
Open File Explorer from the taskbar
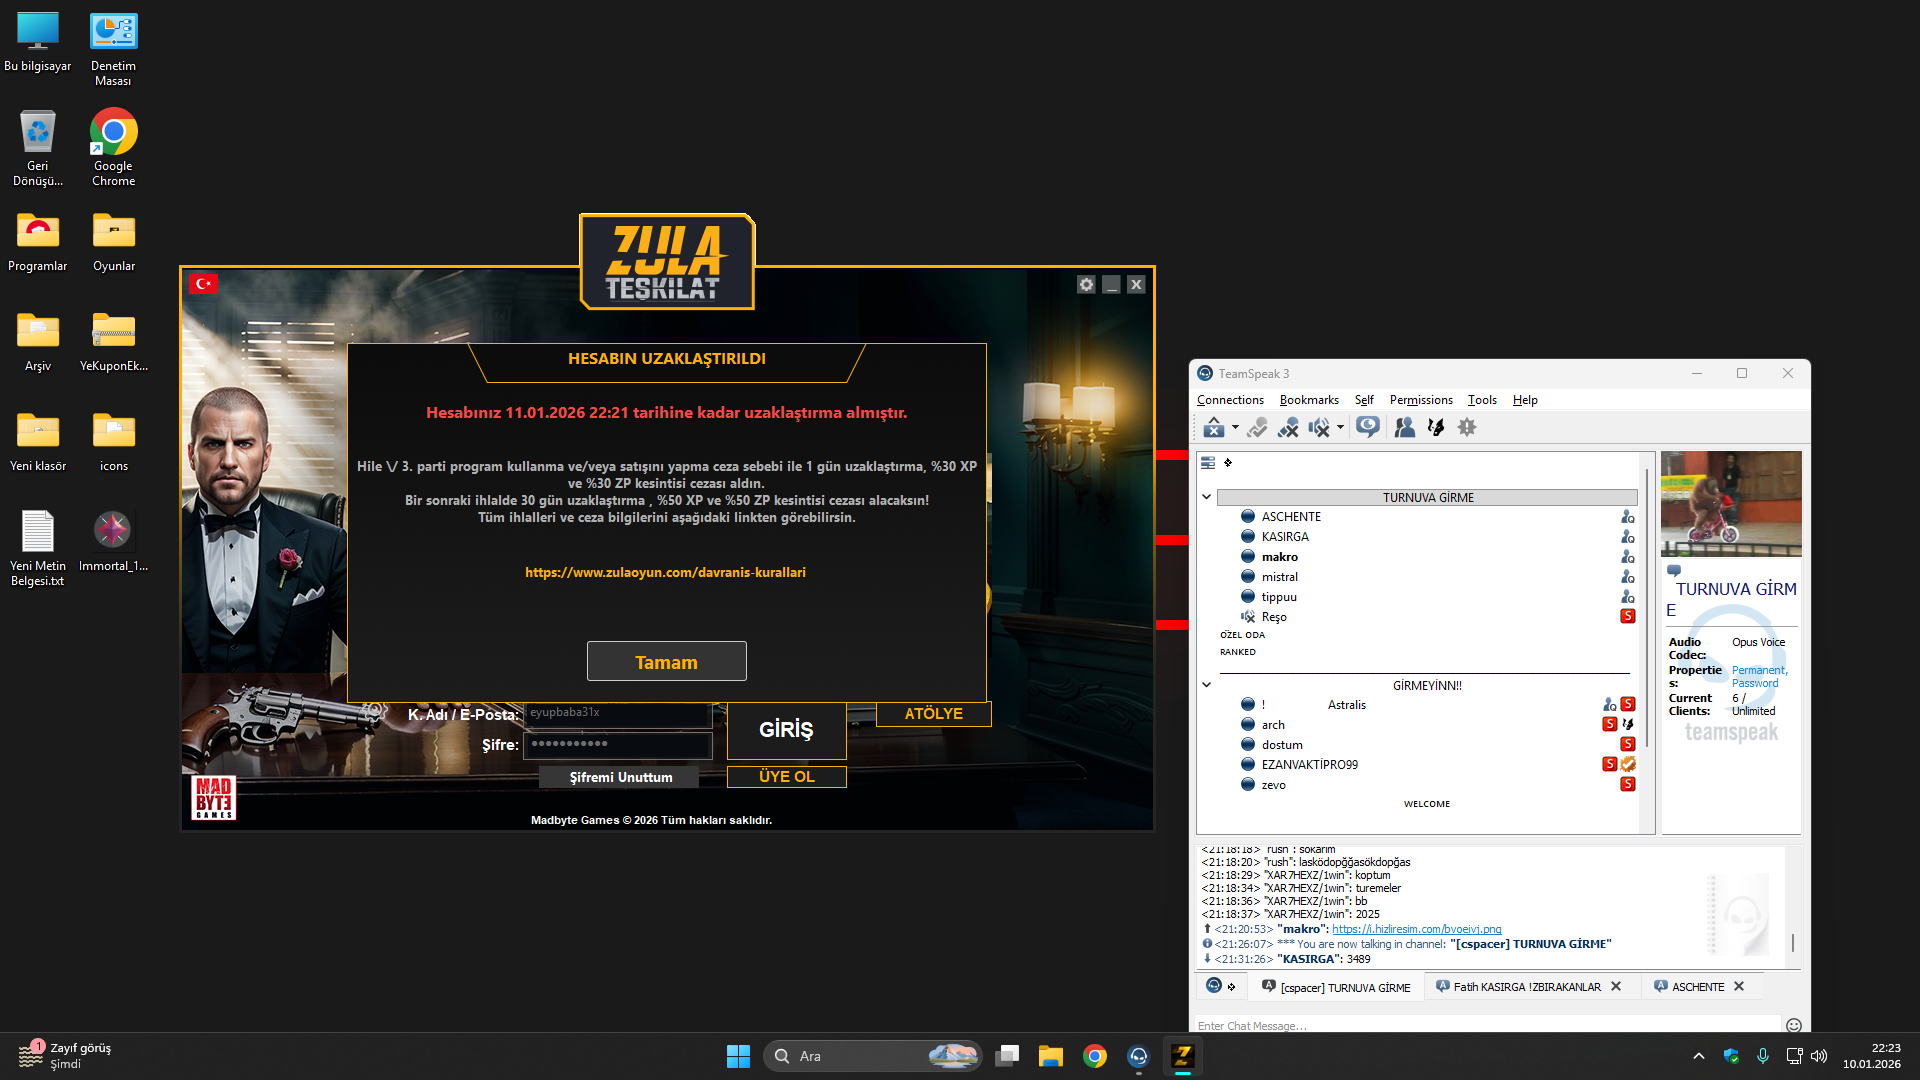1050,1056
